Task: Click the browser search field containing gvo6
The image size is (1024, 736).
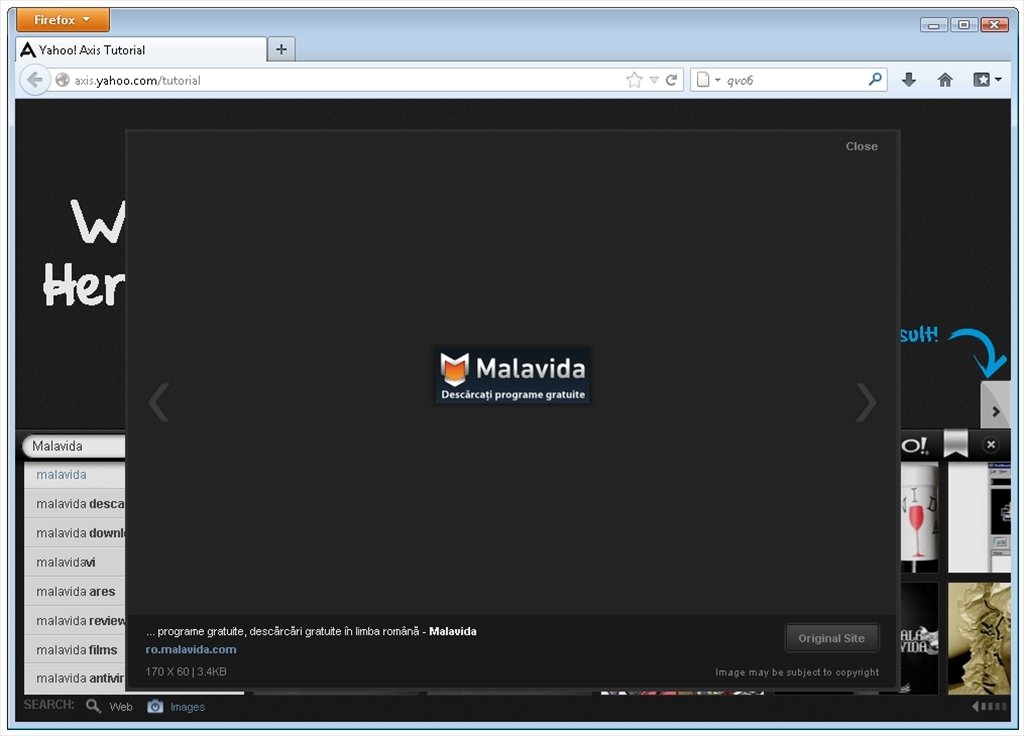Action: [x=795, y=80]
